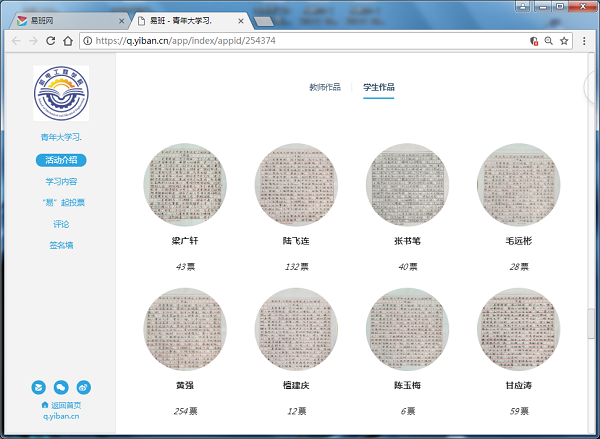Click the Weibo share icon
600x439 pixels.
[84, 386]
